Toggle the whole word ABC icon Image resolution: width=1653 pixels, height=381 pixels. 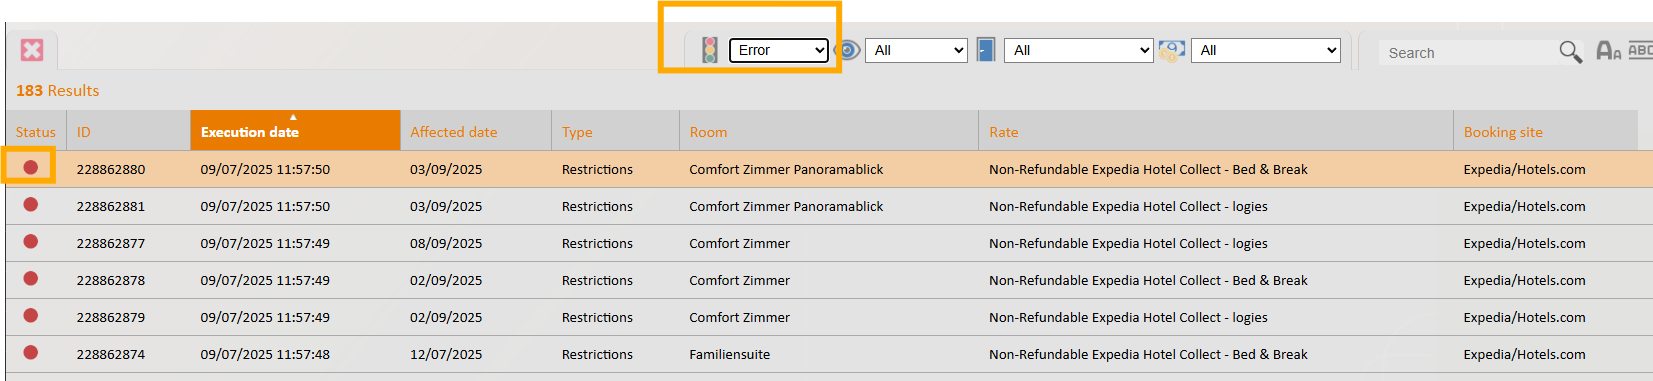(1641, 50)
